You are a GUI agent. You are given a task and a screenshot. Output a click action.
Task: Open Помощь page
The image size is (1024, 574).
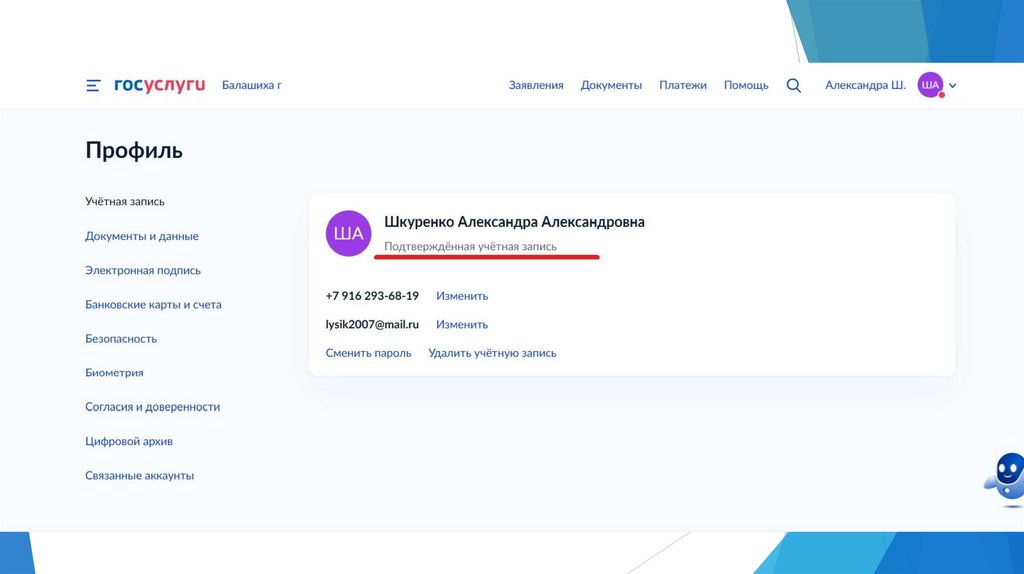[x=746, y=86]
